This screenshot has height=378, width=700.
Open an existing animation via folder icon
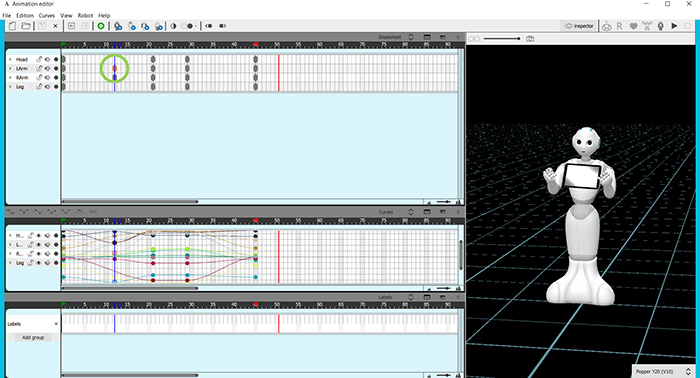[26, 26]
